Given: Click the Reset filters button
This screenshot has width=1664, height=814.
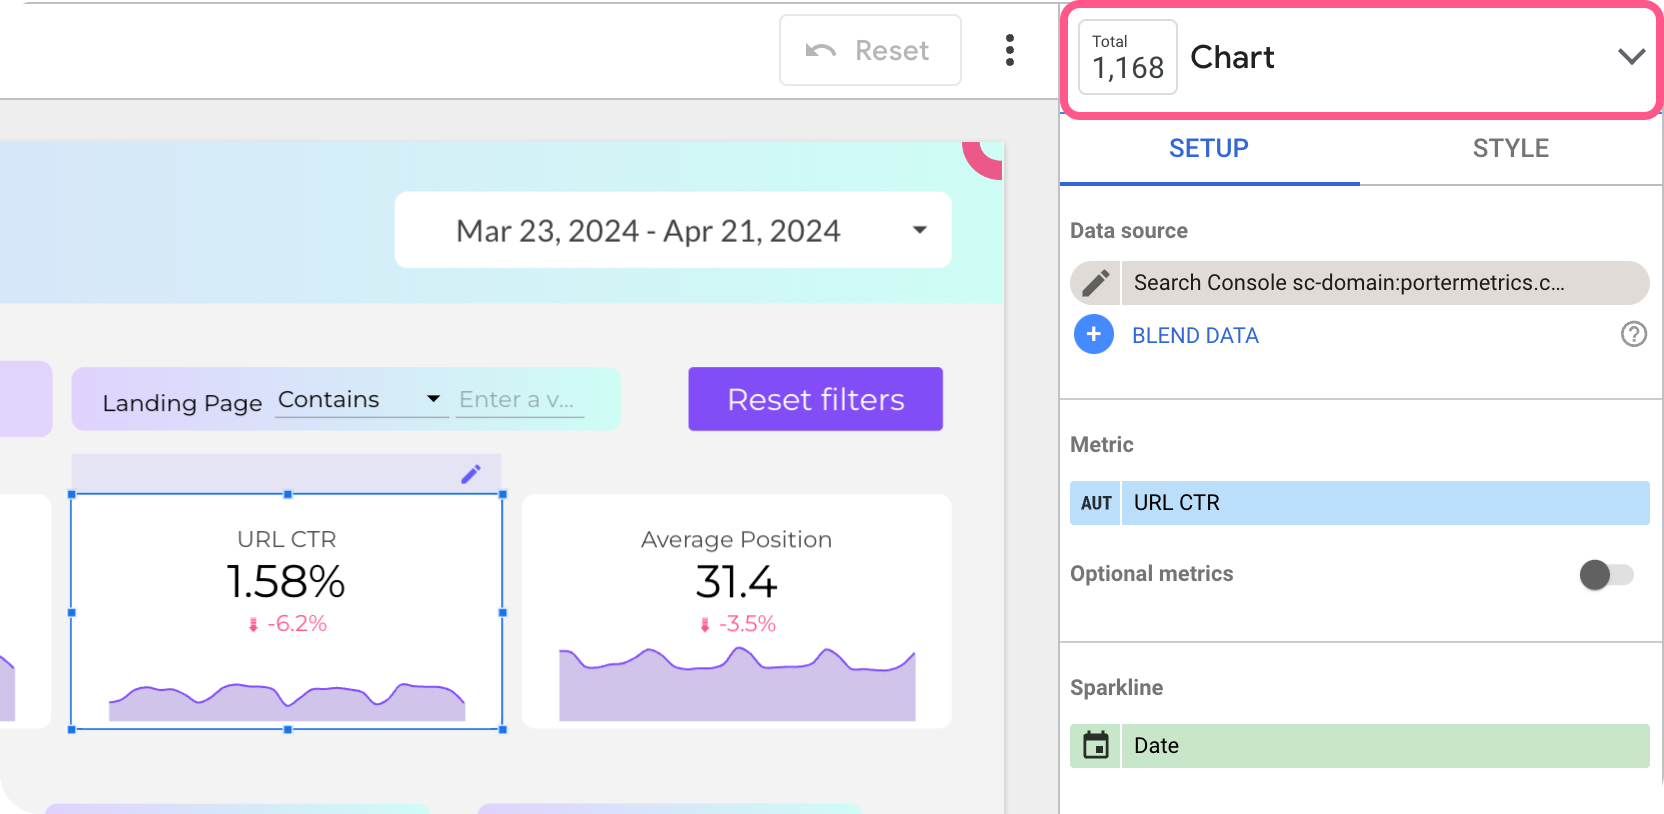Looking at the screenshot, I should click(816, 399).
